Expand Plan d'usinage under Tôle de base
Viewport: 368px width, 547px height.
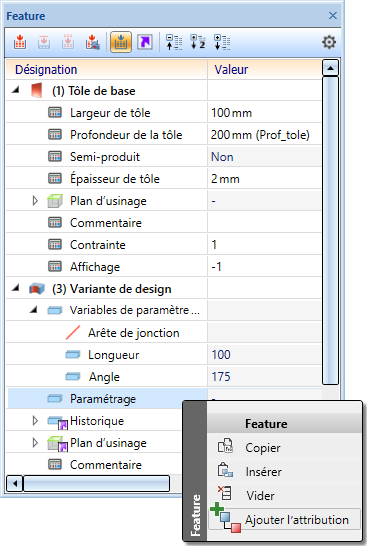[35, 201]
